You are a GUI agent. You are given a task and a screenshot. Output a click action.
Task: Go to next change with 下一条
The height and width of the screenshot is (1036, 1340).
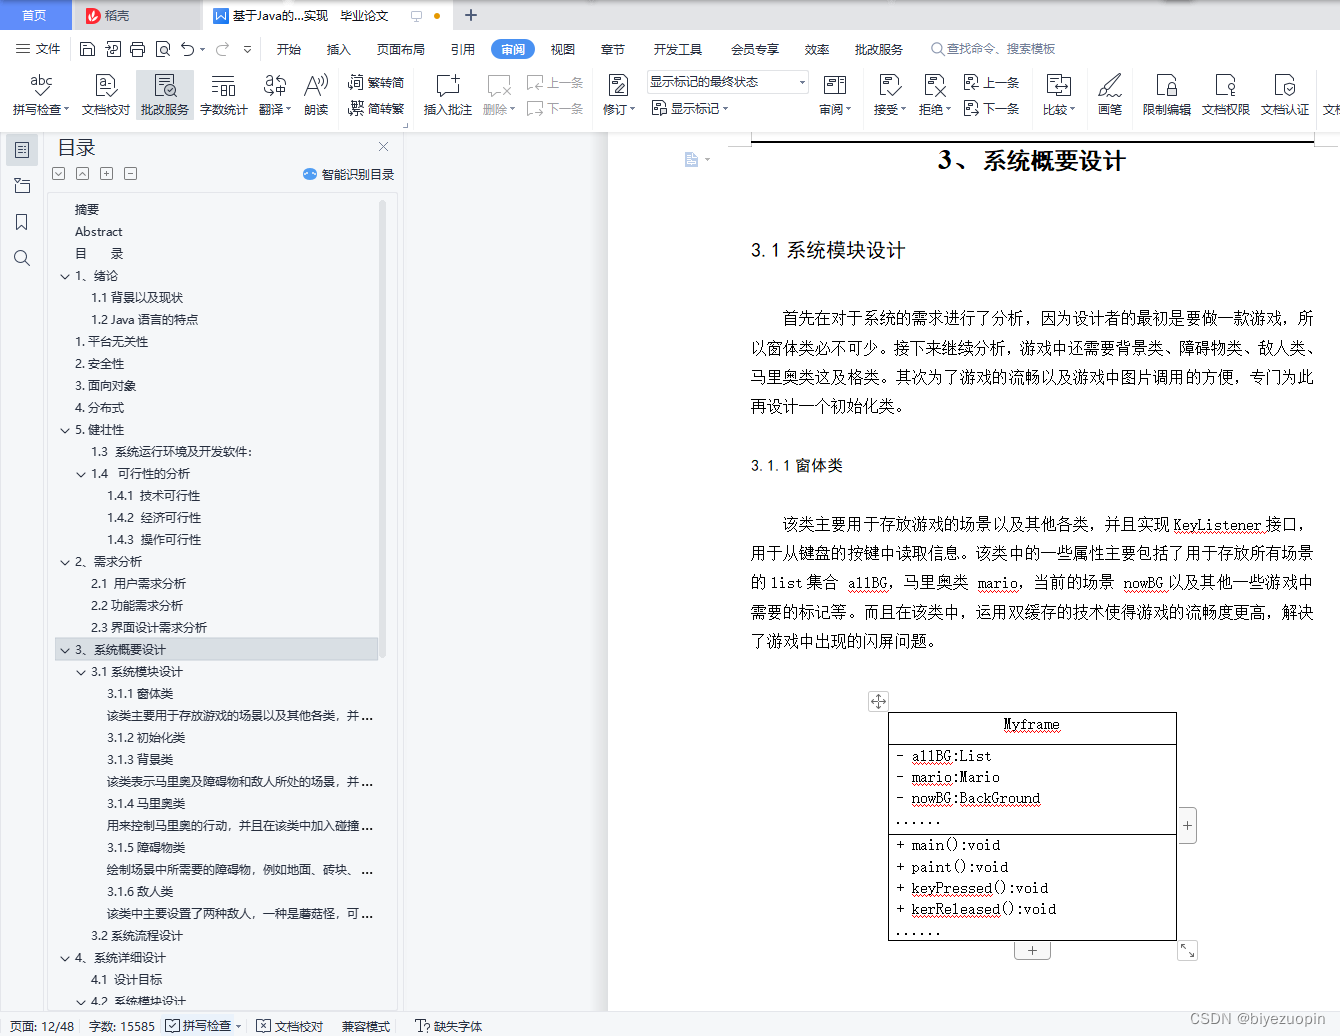coord(991,108)
